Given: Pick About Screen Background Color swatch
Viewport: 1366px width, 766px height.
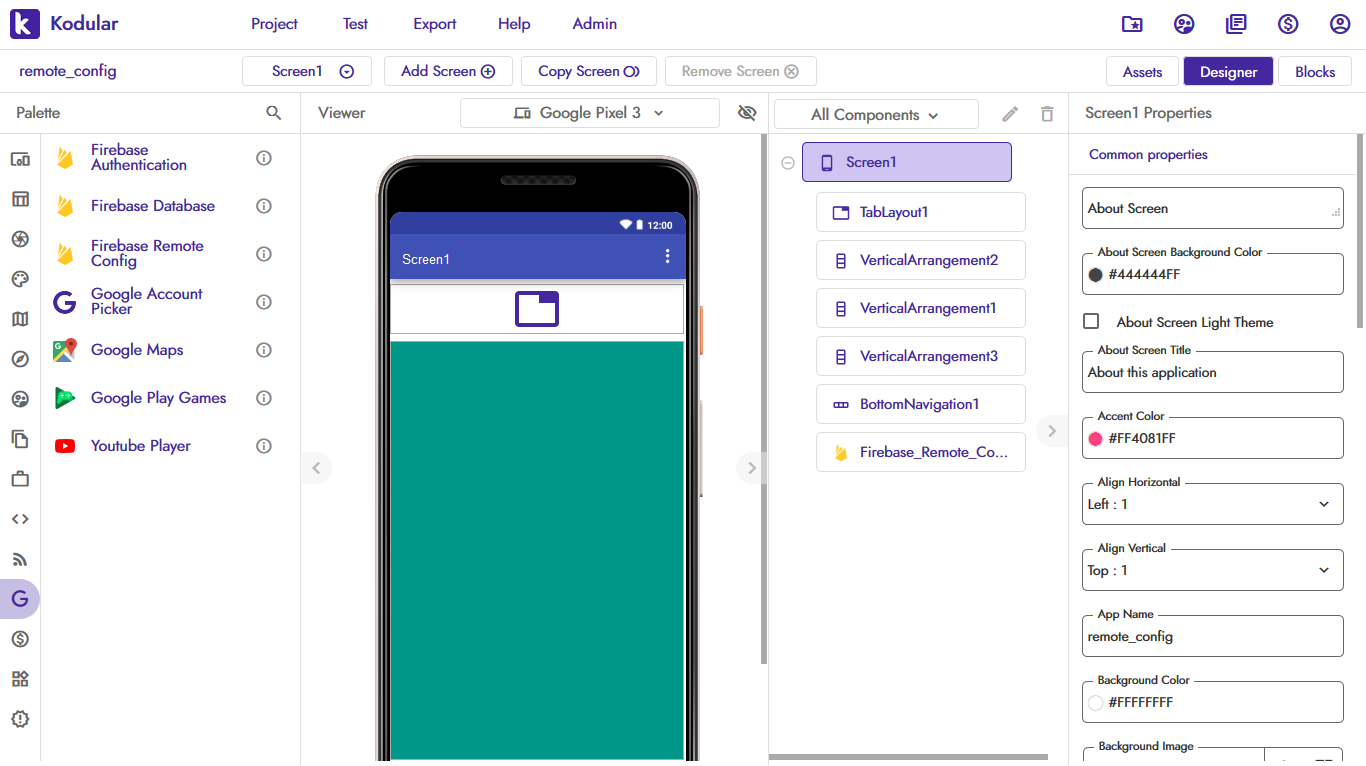Looking at the screenshot, I should pyautogui.click(x=1095, y=275).
